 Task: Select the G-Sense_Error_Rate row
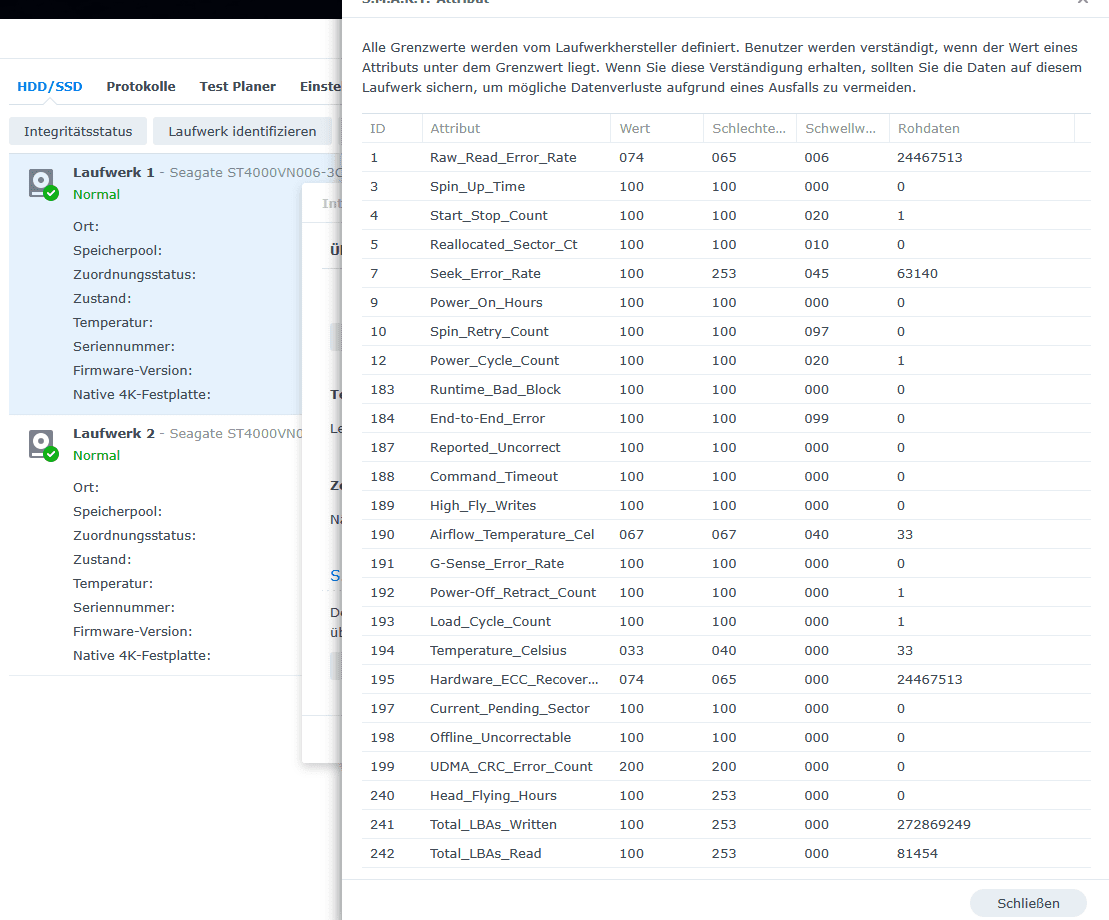(x=726, y=563)
